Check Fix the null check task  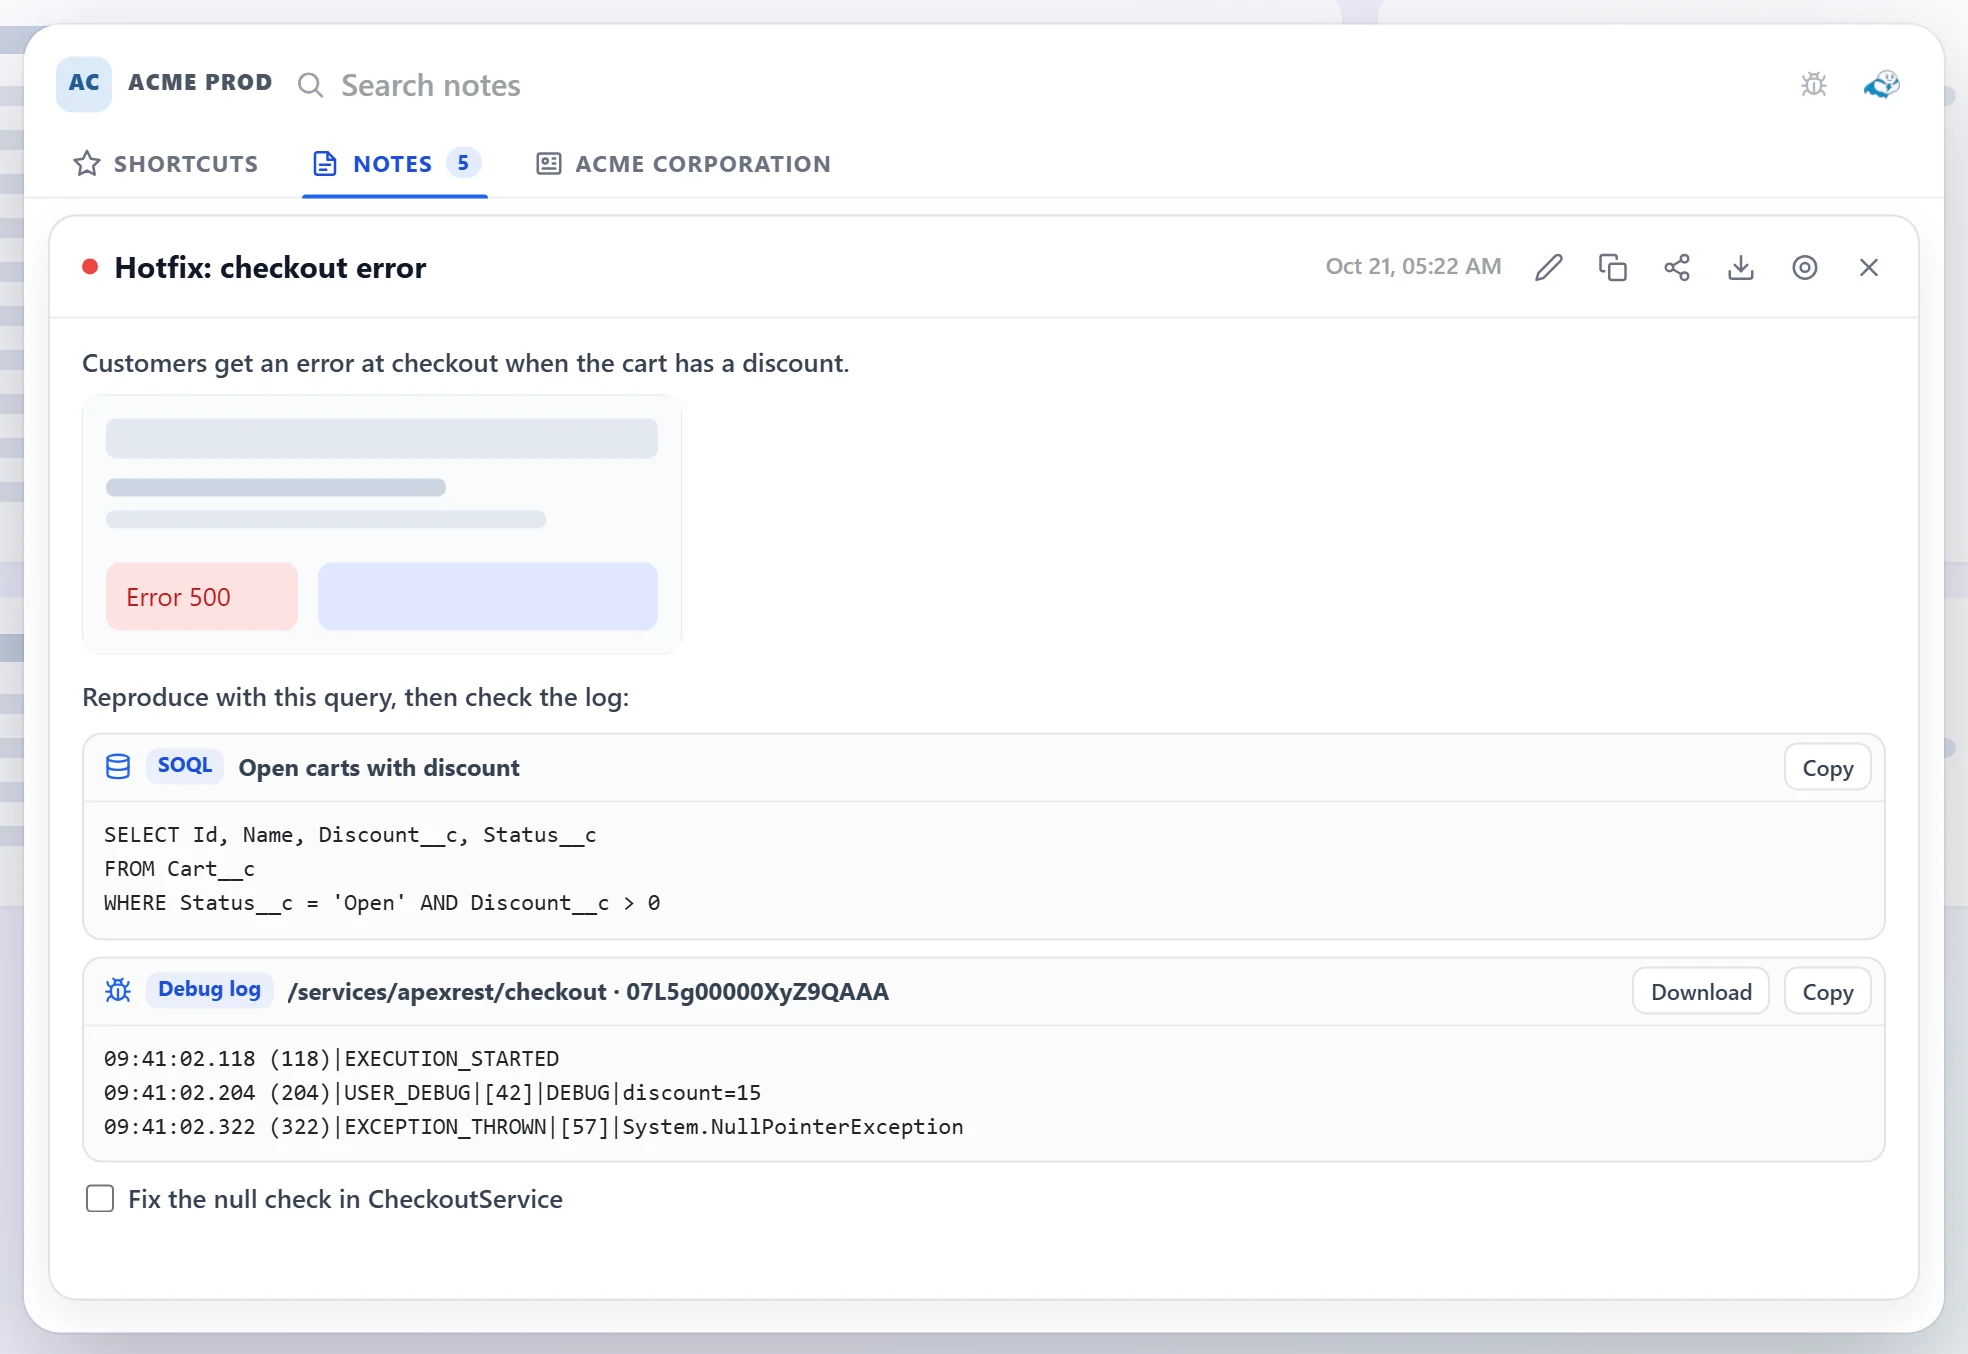100,1198
